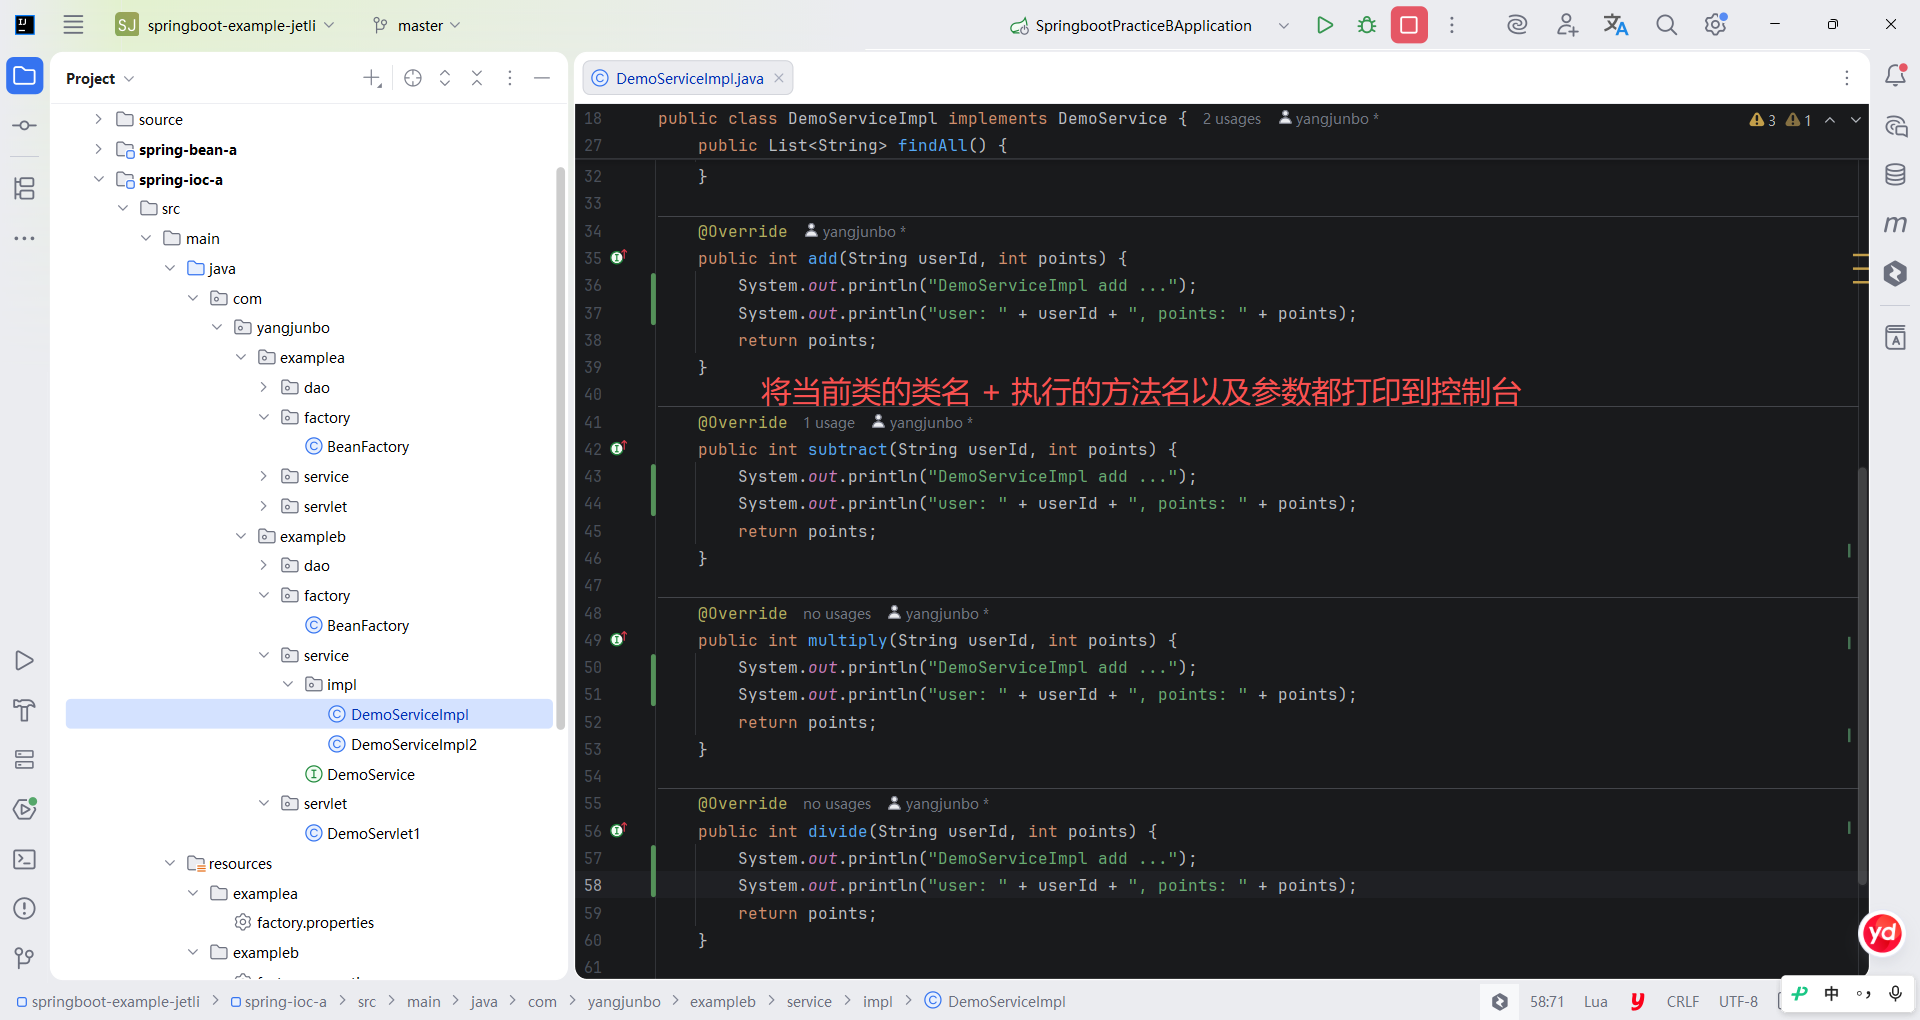Add new file with plus icon in Project panel
Viewport: 1920px width, 1020px height.
click(372, 78)
